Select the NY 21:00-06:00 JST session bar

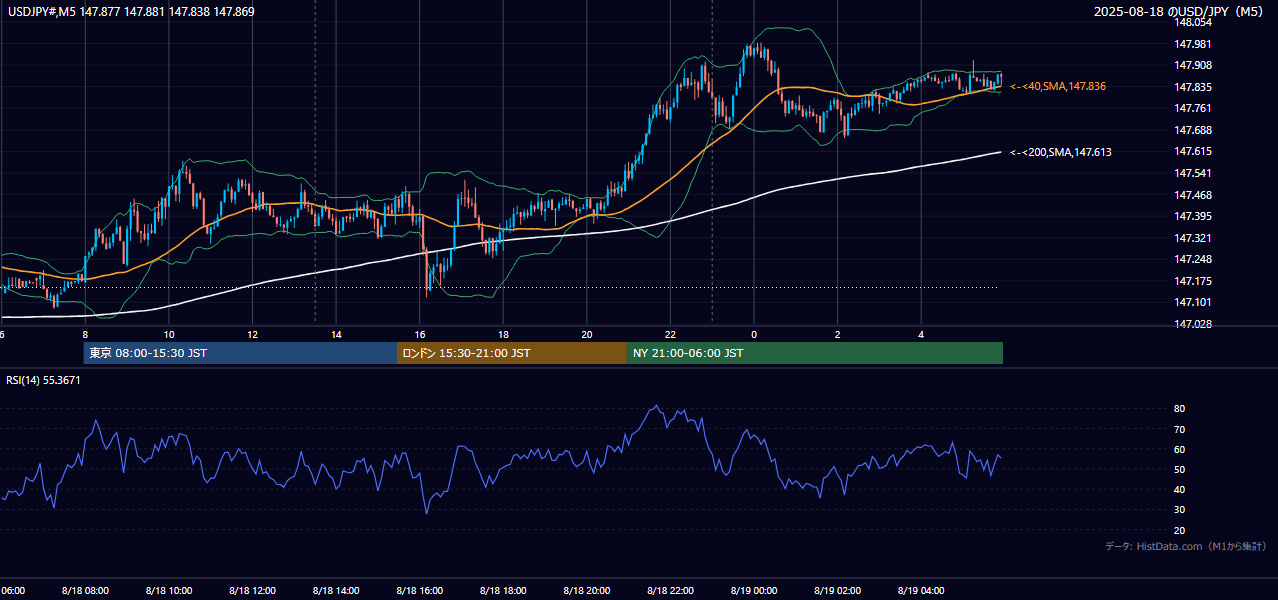click(815, 353)
